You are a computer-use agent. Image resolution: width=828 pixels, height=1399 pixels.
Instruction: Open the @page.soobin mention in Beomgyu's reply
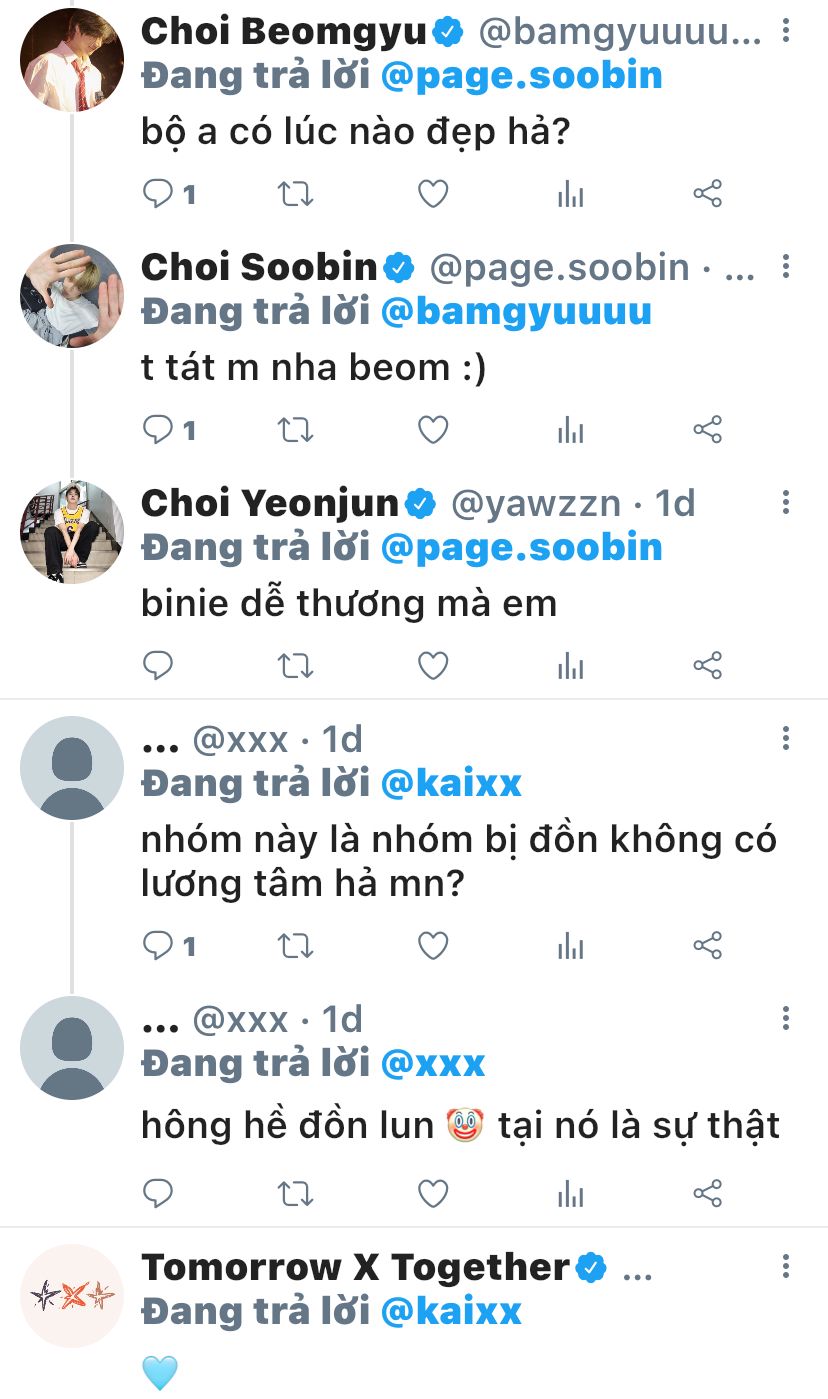pos(521,76)
